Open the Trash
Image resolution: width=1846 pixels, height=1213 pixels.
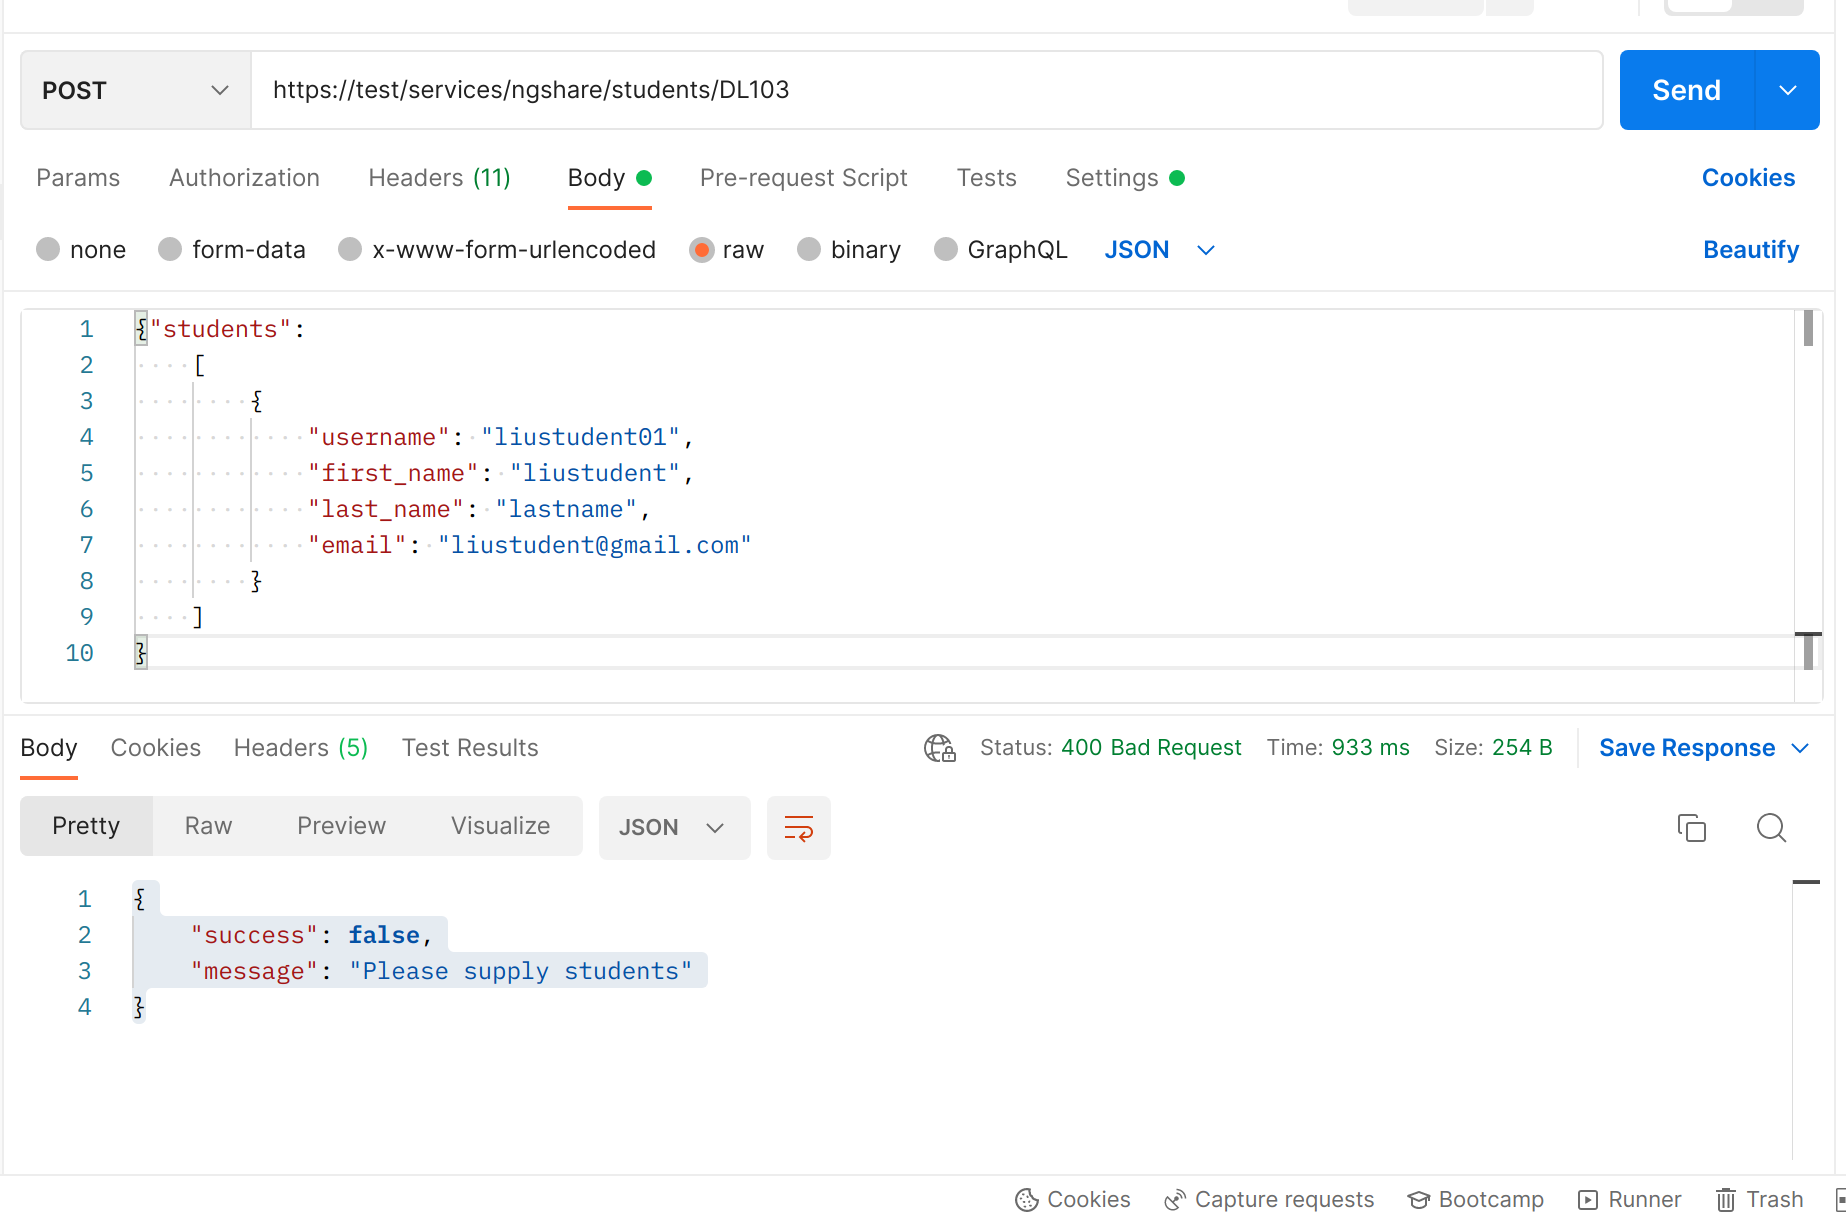point(1759,1198)
